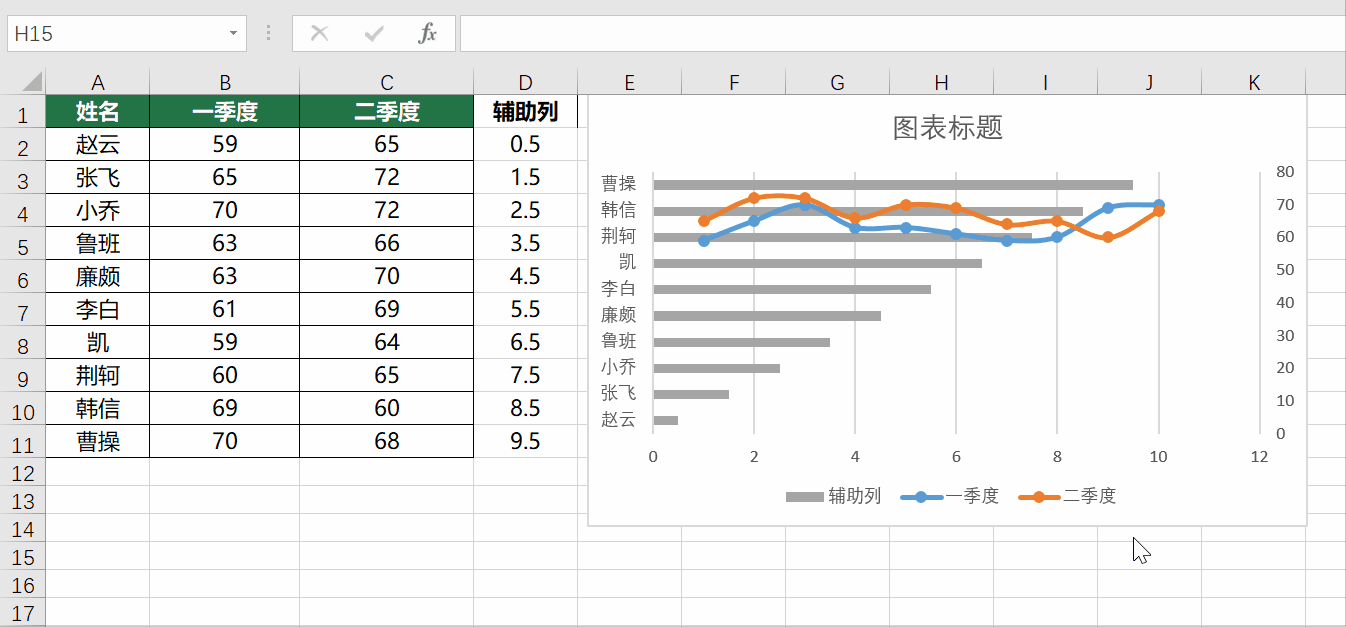Select row 15 header
The width and height of the screenshot is (1346, 627).
(x=23, y=557)
